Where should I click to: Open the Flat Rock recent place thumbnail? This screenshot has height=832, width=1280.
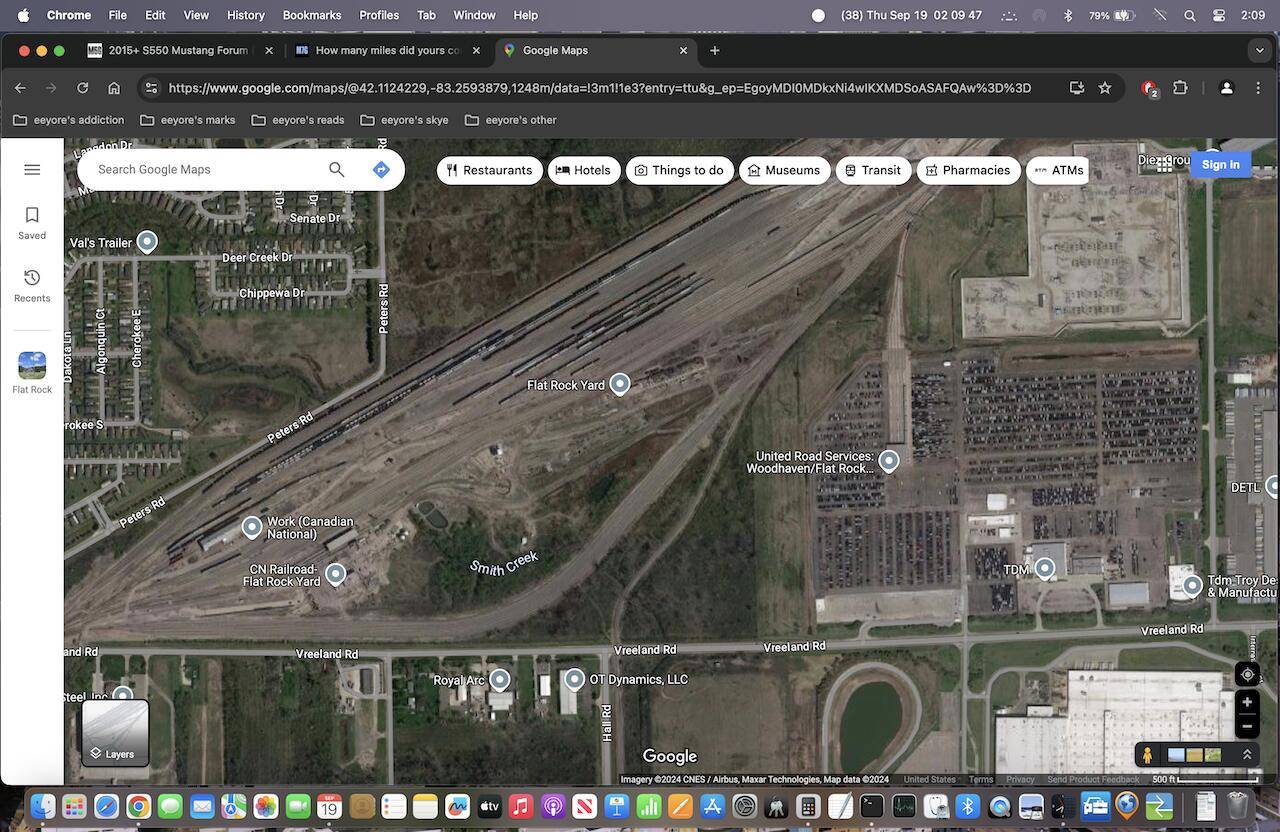(32, 372)
